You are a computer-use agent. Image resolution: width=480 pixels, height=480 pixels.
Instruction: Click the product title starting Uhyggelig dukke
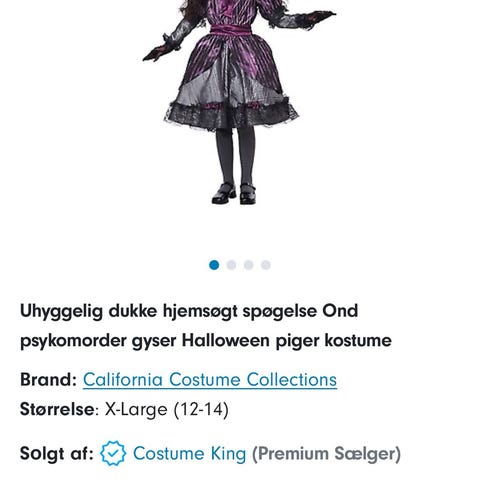(206, 326)
